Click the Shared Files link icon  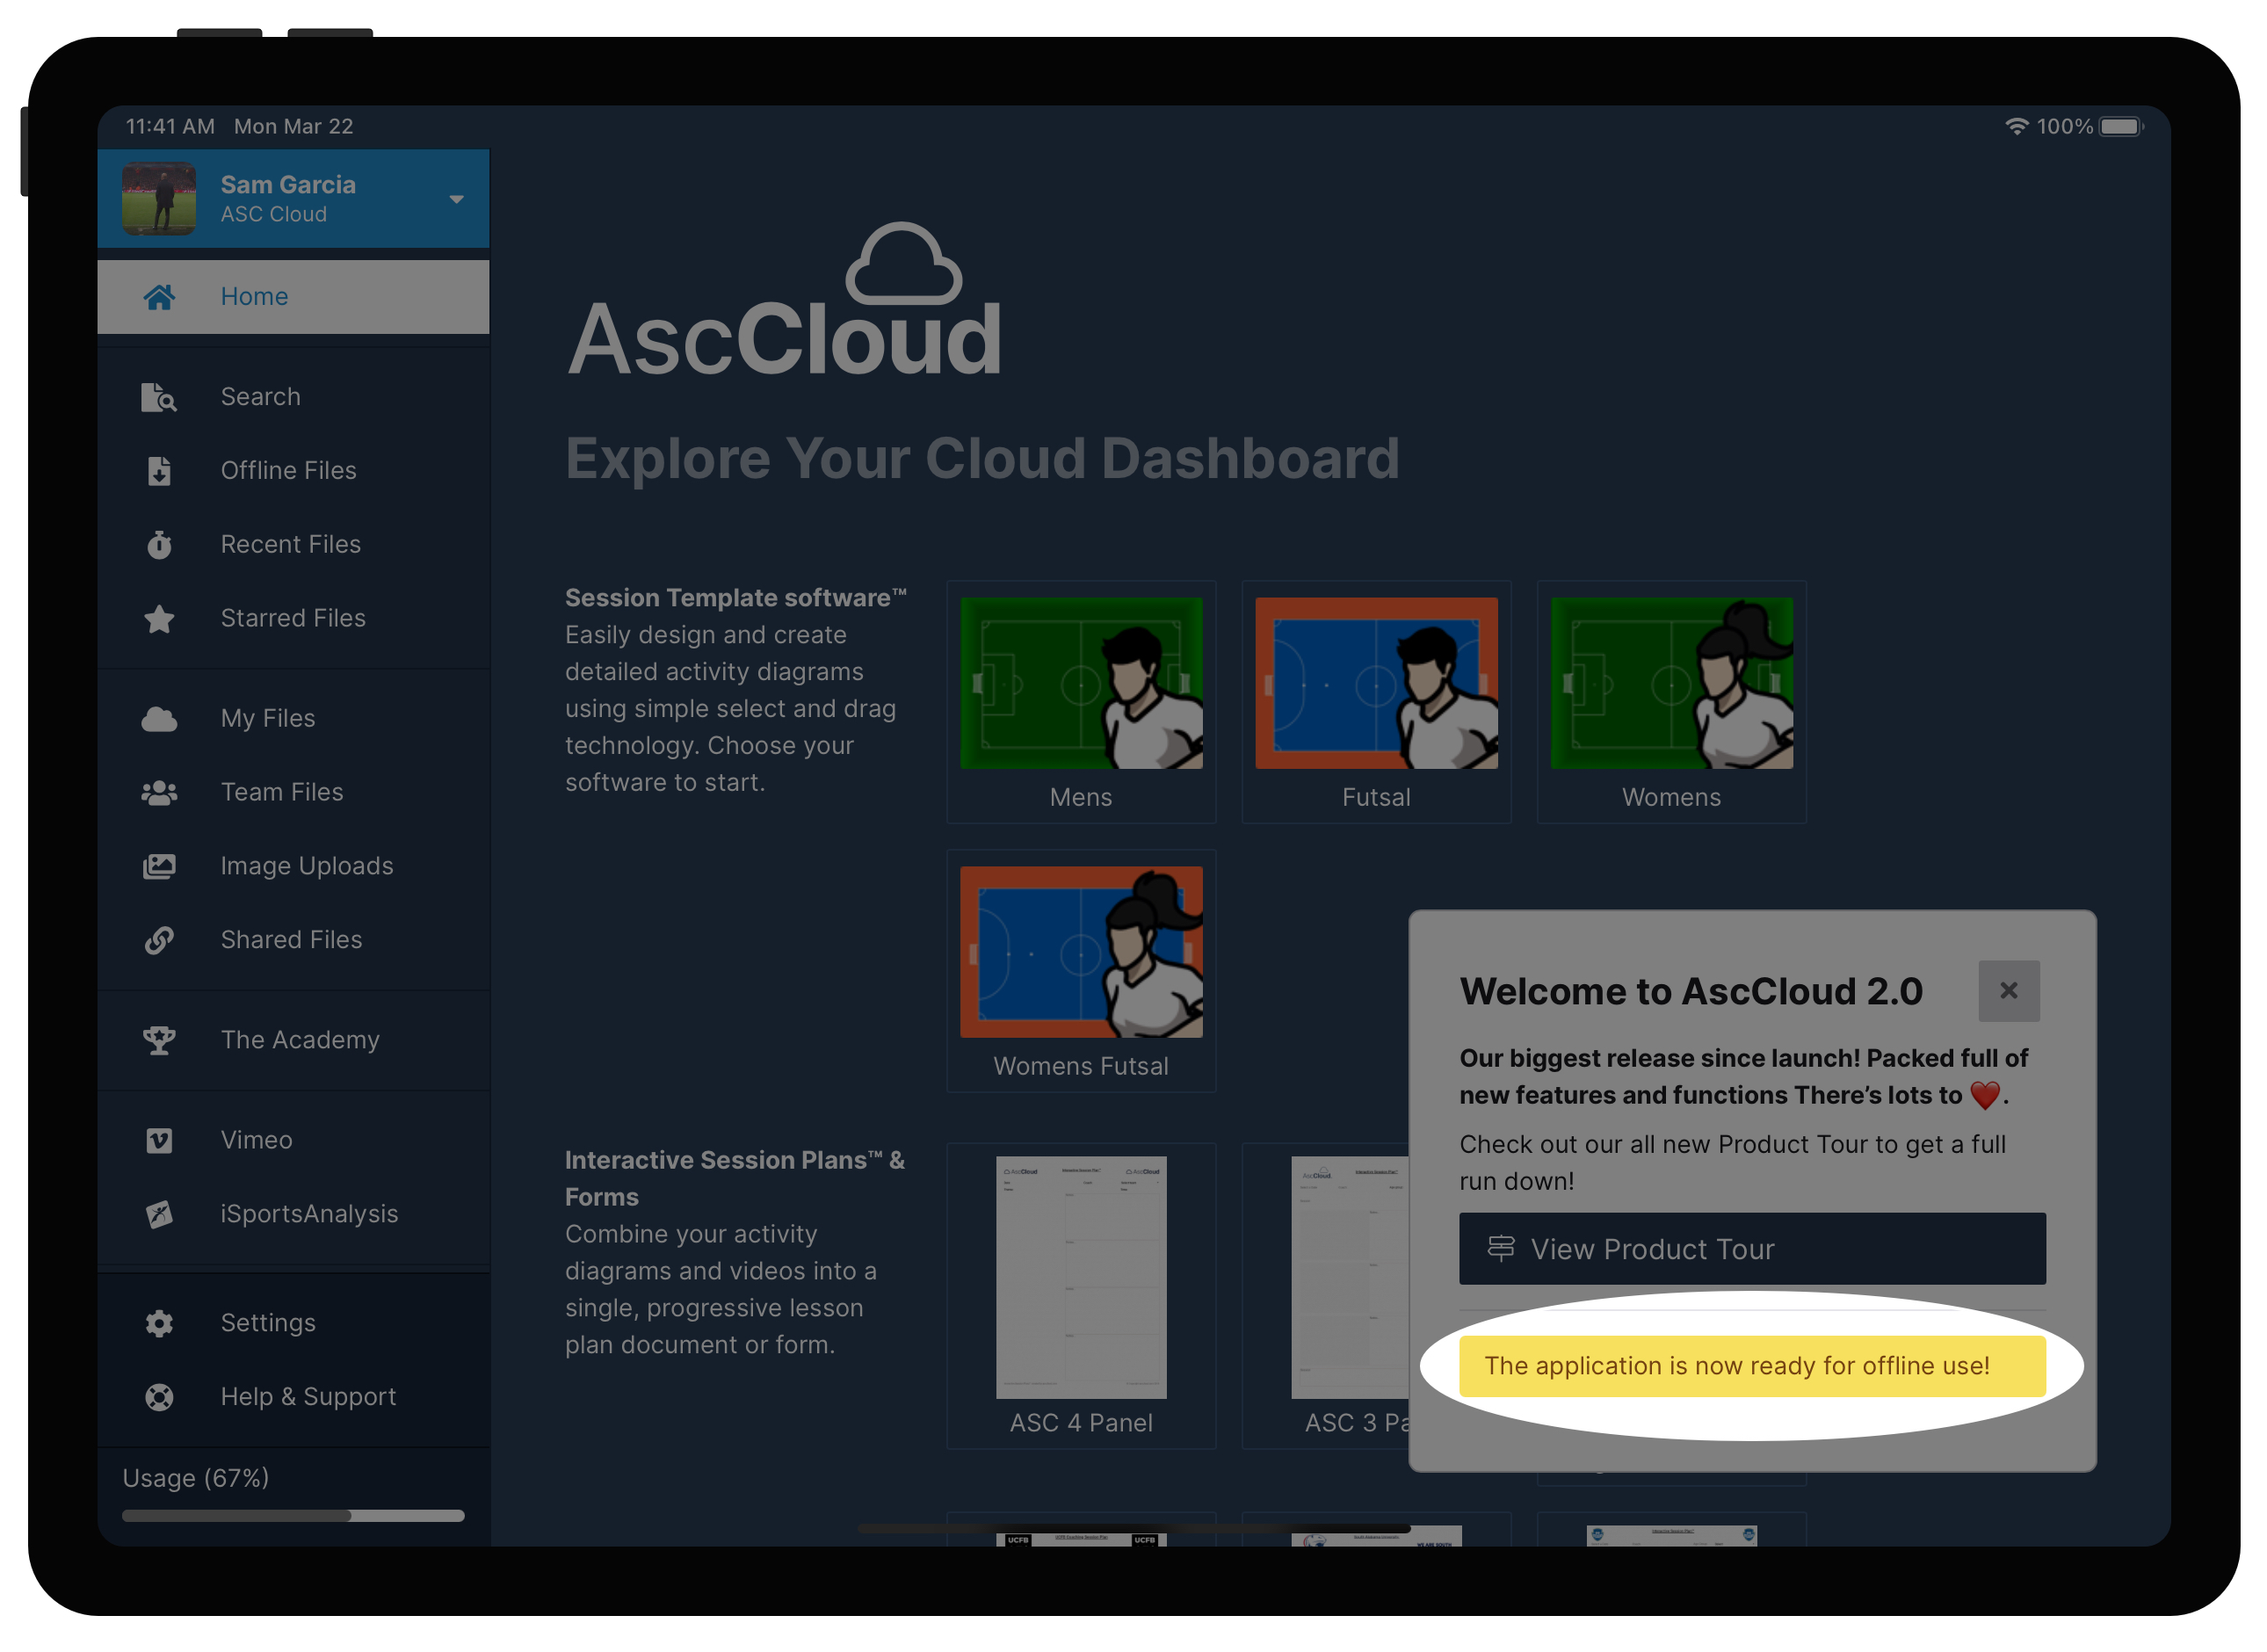coord(159,940)
